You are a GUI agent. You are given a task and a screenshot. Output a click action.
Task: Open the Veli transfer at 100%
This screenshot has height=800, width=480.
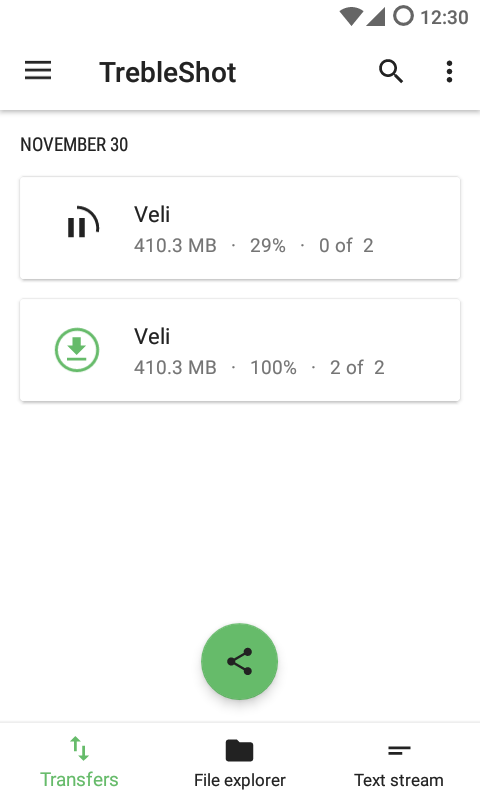click(x=240, y=350)
